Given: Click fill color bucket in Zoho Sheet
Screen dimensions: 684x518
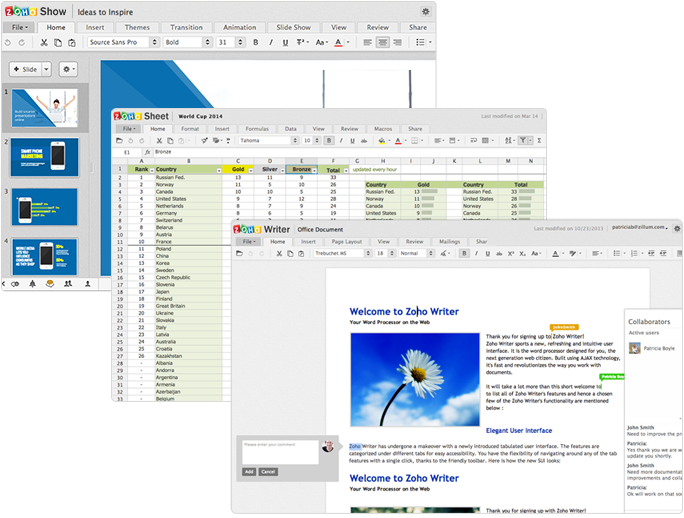Looking at the screenshot, I should pos(382,141).
